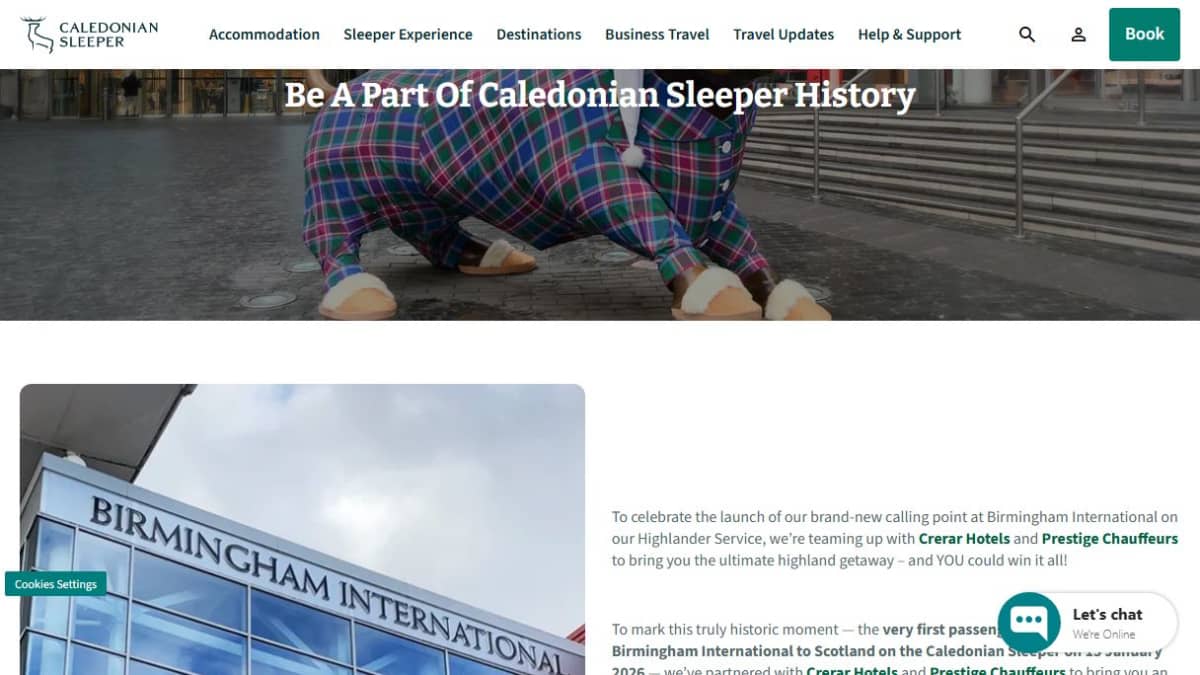Click the Birmingham International station image
This screenshot has height=675, width=1200.
point(302,529)
